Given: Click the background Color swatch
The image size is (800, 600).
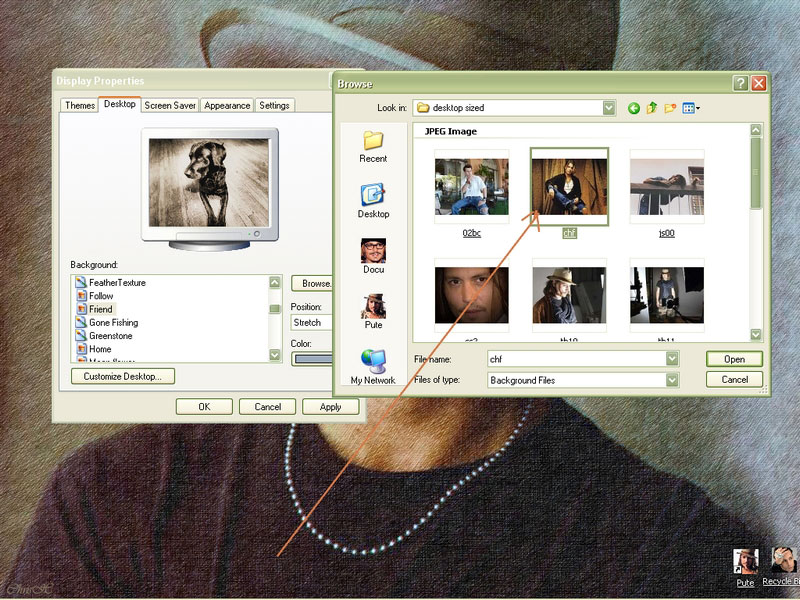Looking at the screenshot, I should point(312,359).
